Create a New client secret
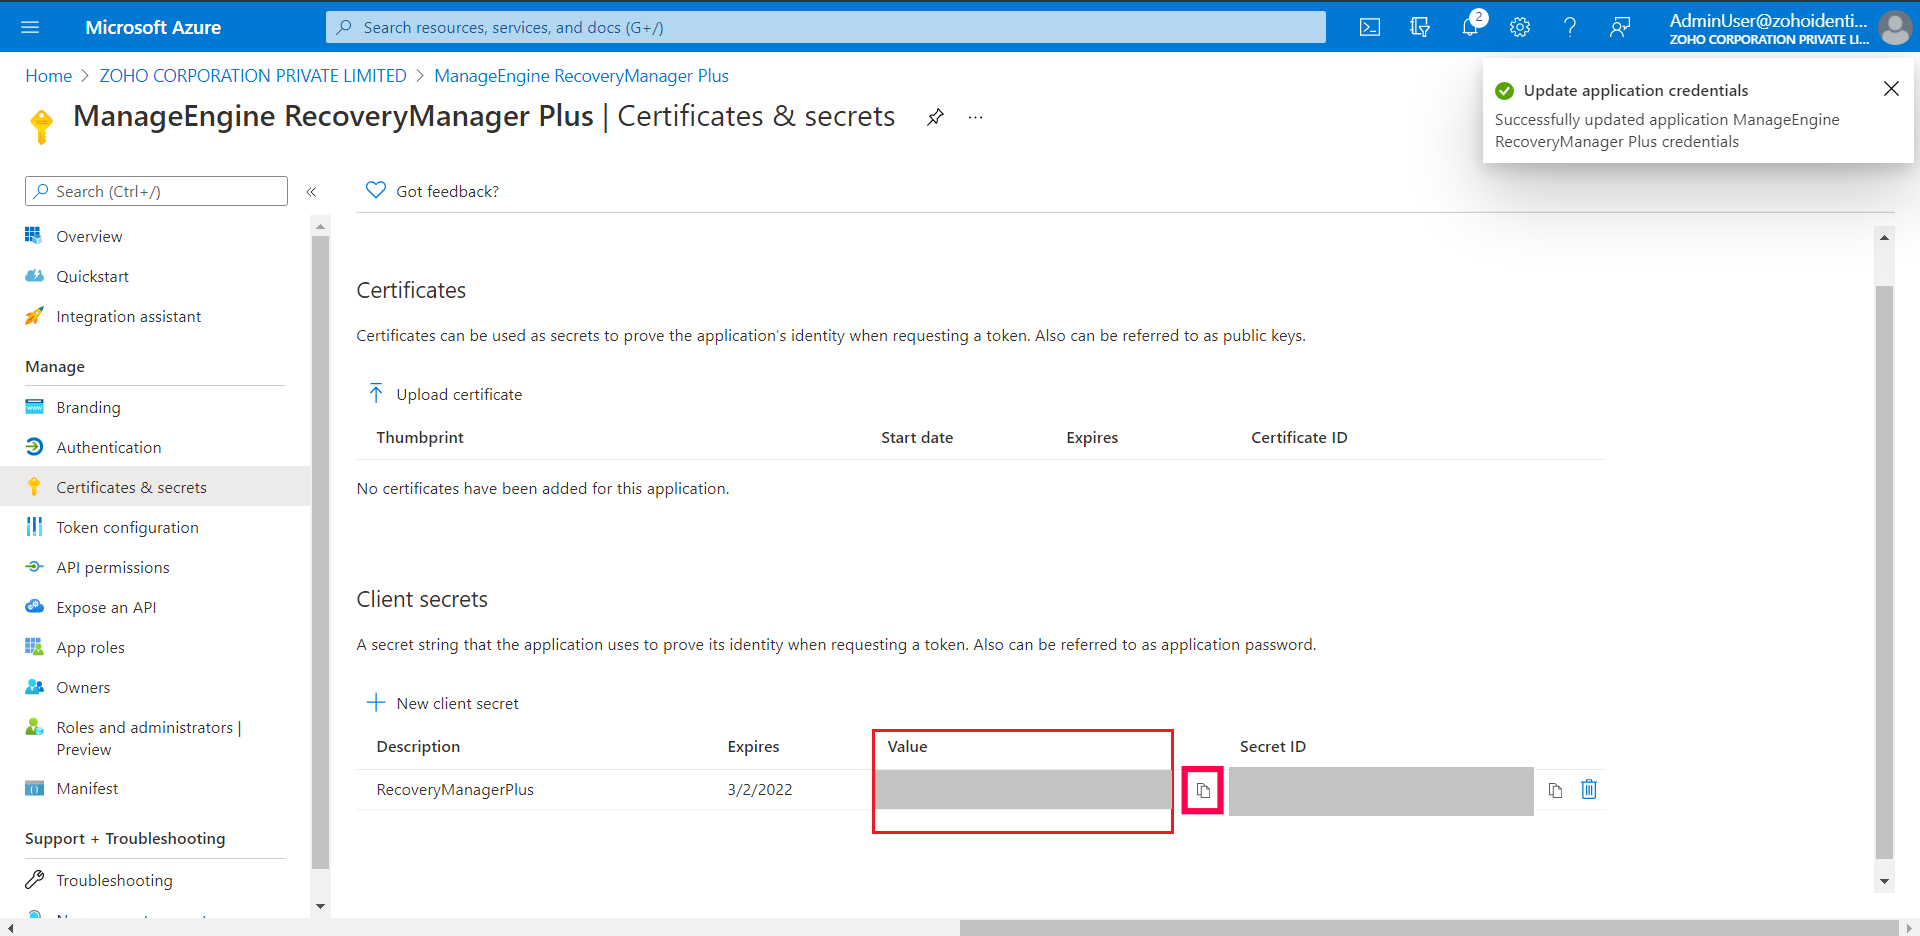This screenshot has width=1920, height=936. [x=443, y=703]
